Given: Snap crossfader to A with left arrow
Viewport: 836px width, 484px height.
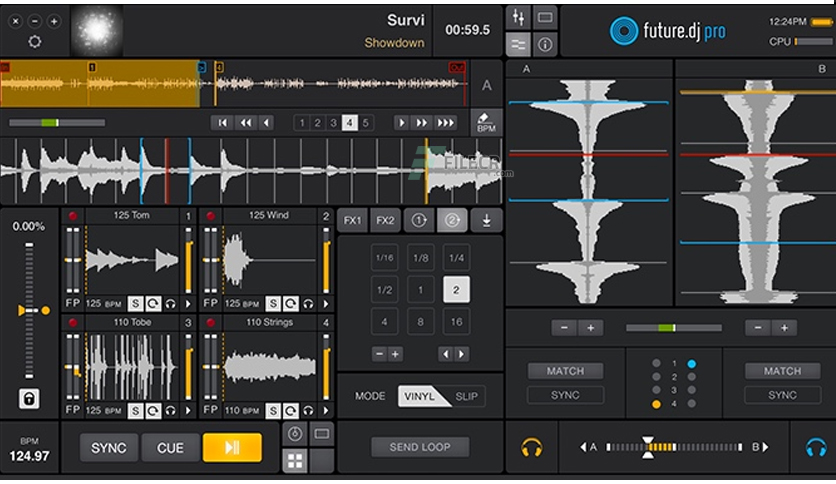Looking at the screenshot, I should 583,447.
